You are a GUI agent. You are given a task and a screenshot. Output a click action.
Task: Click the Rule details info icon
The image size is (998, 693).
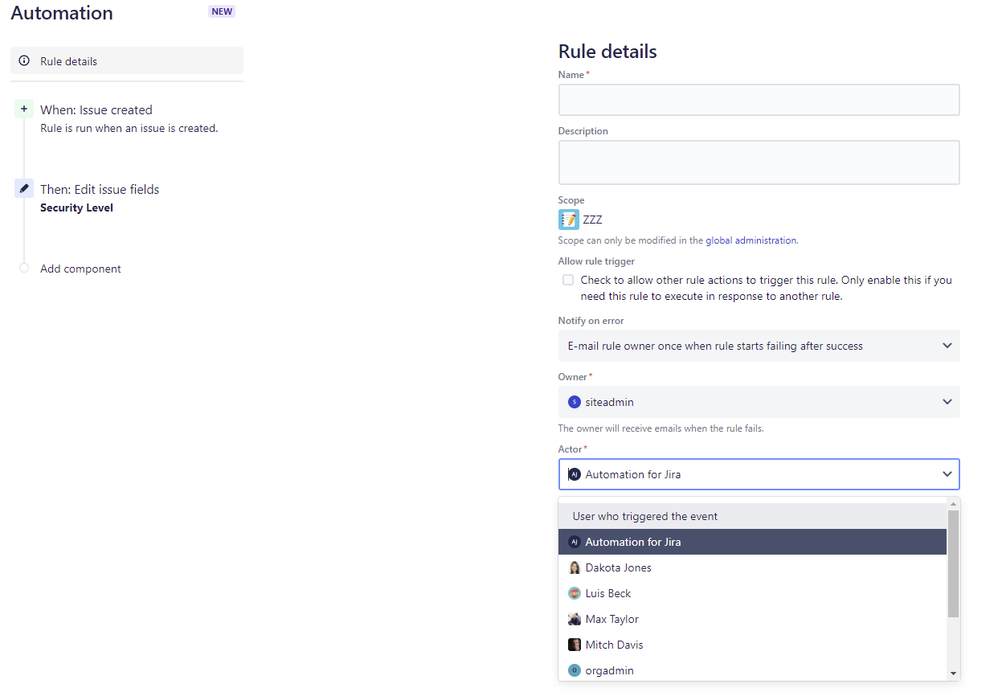coord(24,61)
